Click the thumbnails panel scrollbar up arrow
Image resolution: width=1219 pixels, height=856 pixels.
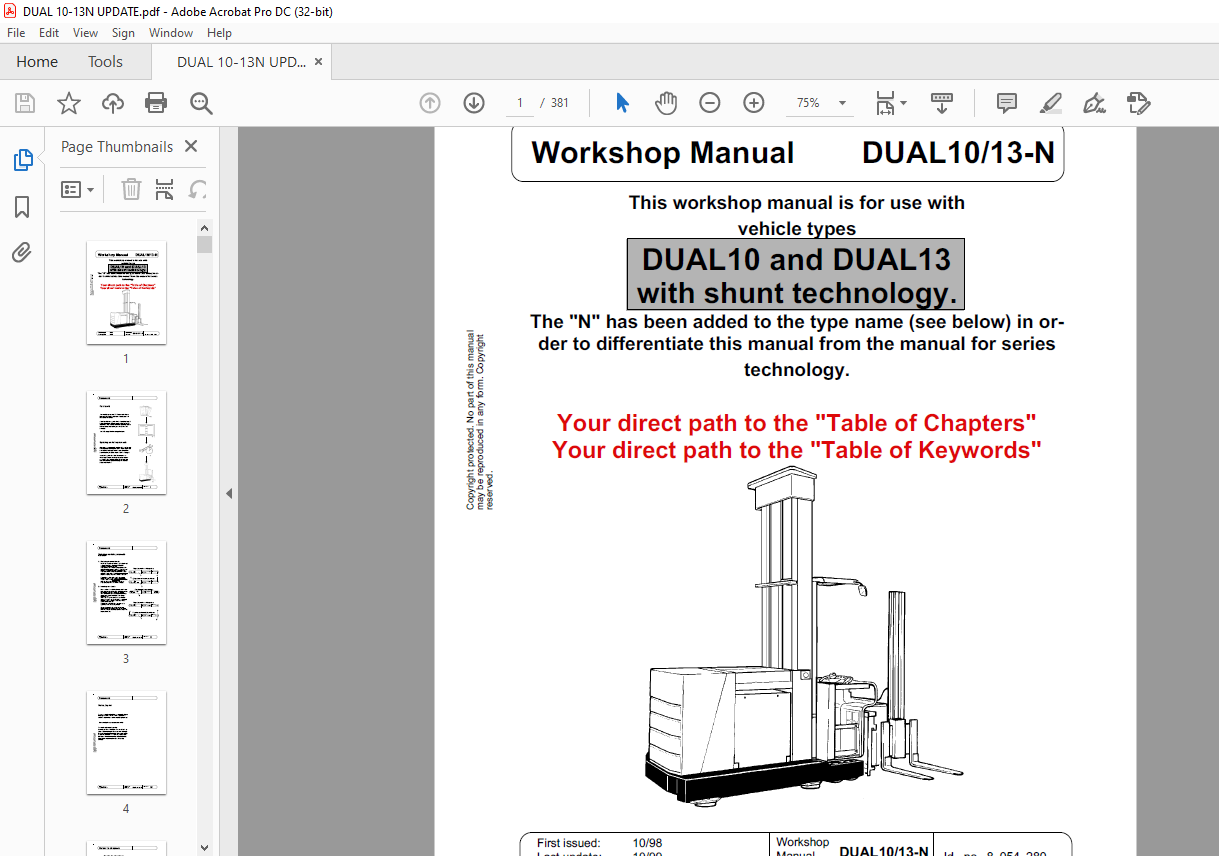click(204, 228)
